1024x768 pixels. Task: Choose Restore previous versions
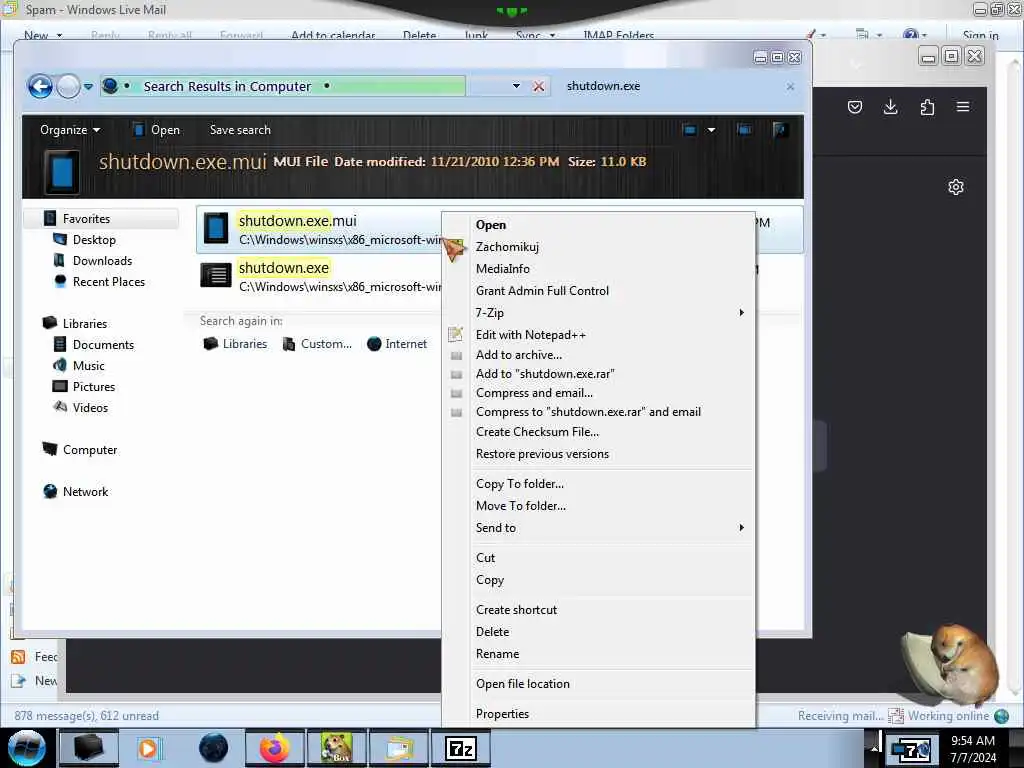[599, 454]
